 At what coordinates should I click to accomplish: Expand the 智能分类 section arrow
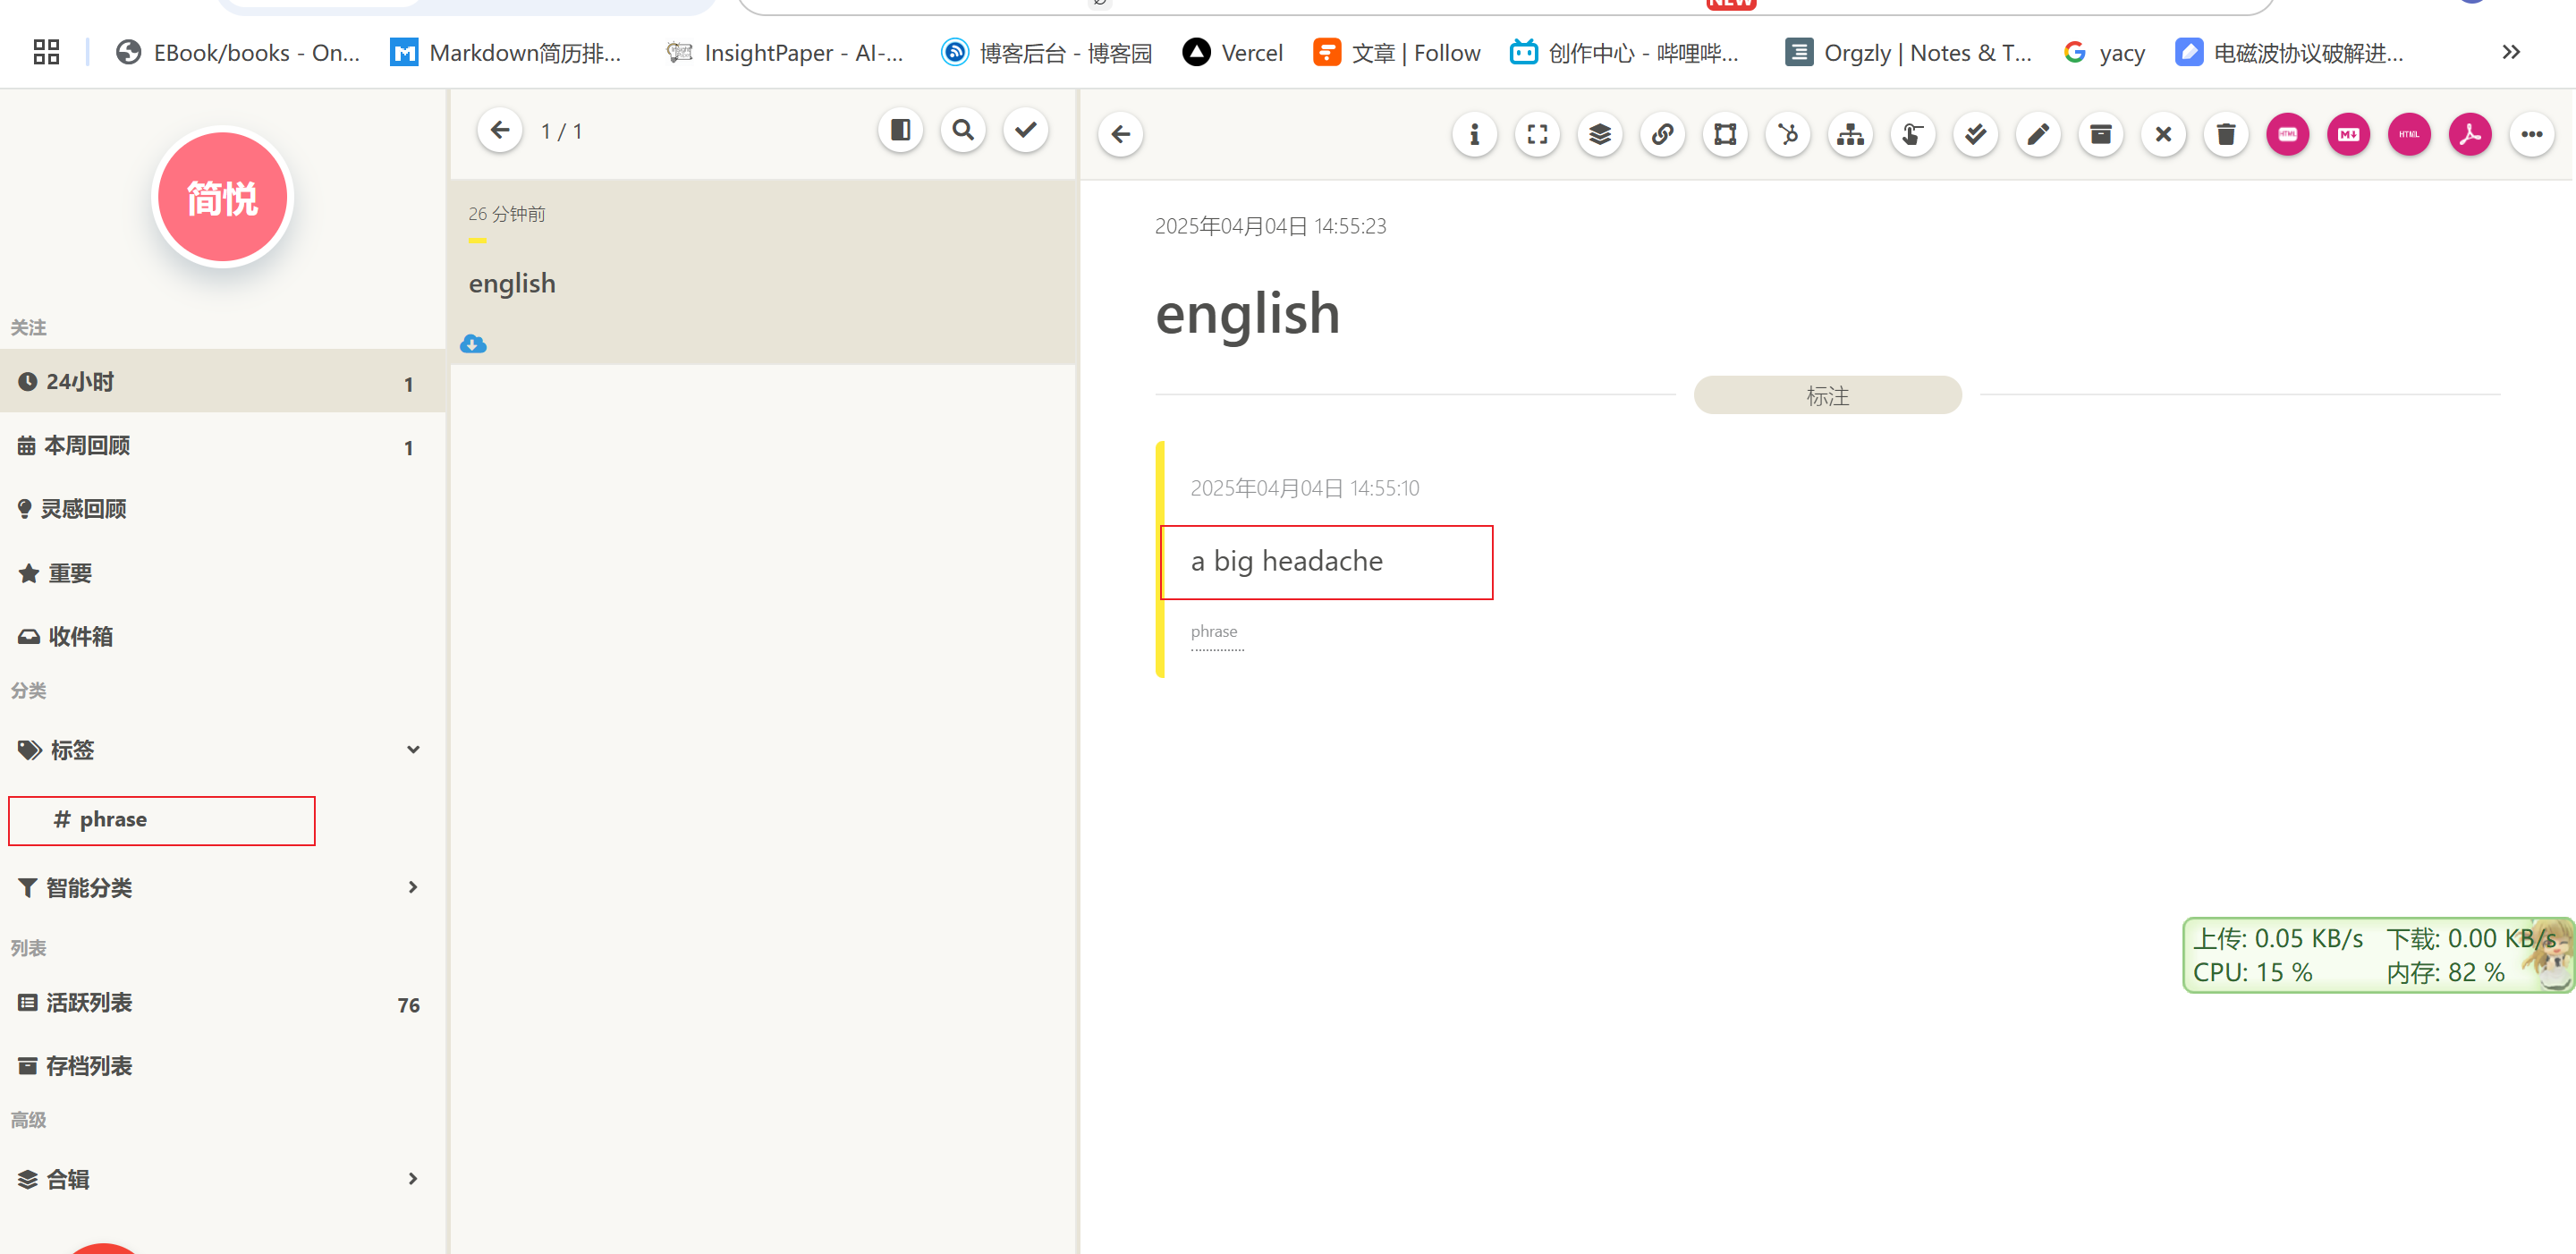(x=413, y=887)
